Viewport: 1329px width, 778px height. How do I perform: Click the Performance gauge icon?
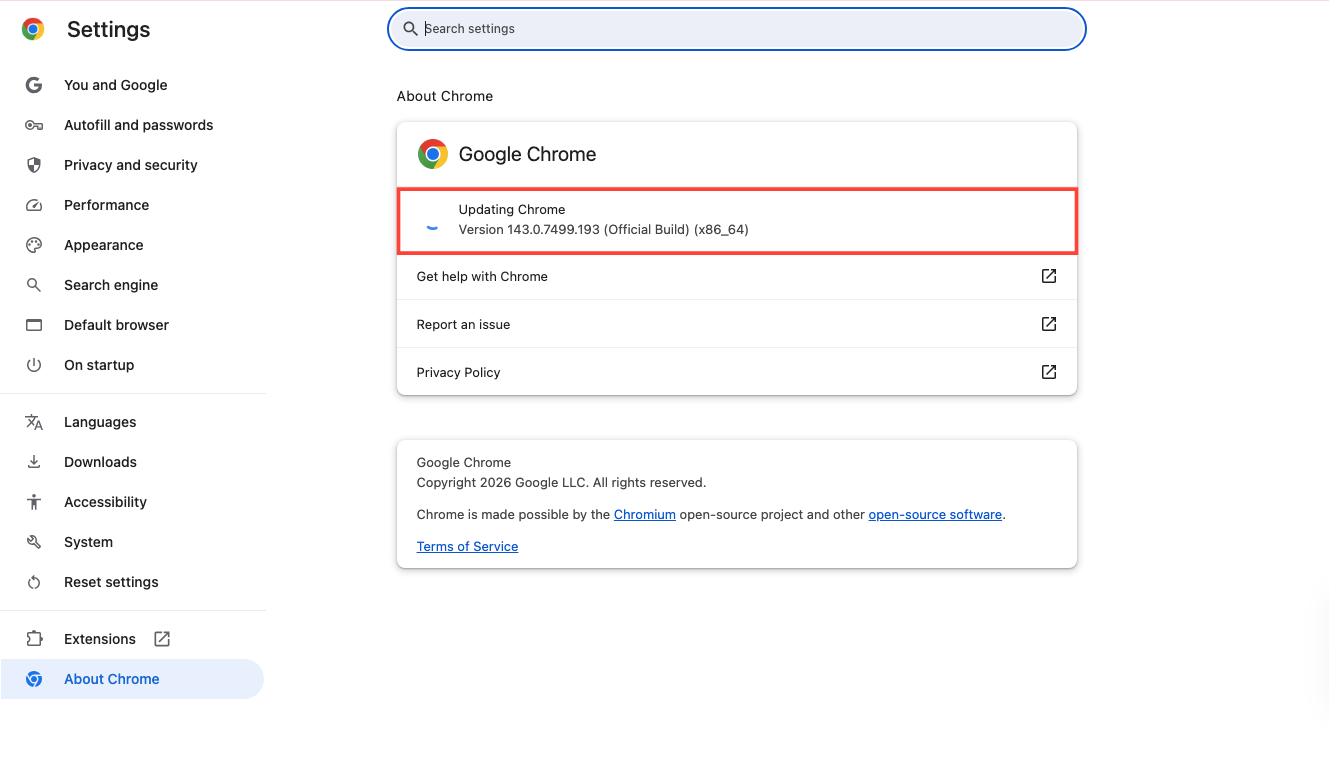click(x=34, y=205)
